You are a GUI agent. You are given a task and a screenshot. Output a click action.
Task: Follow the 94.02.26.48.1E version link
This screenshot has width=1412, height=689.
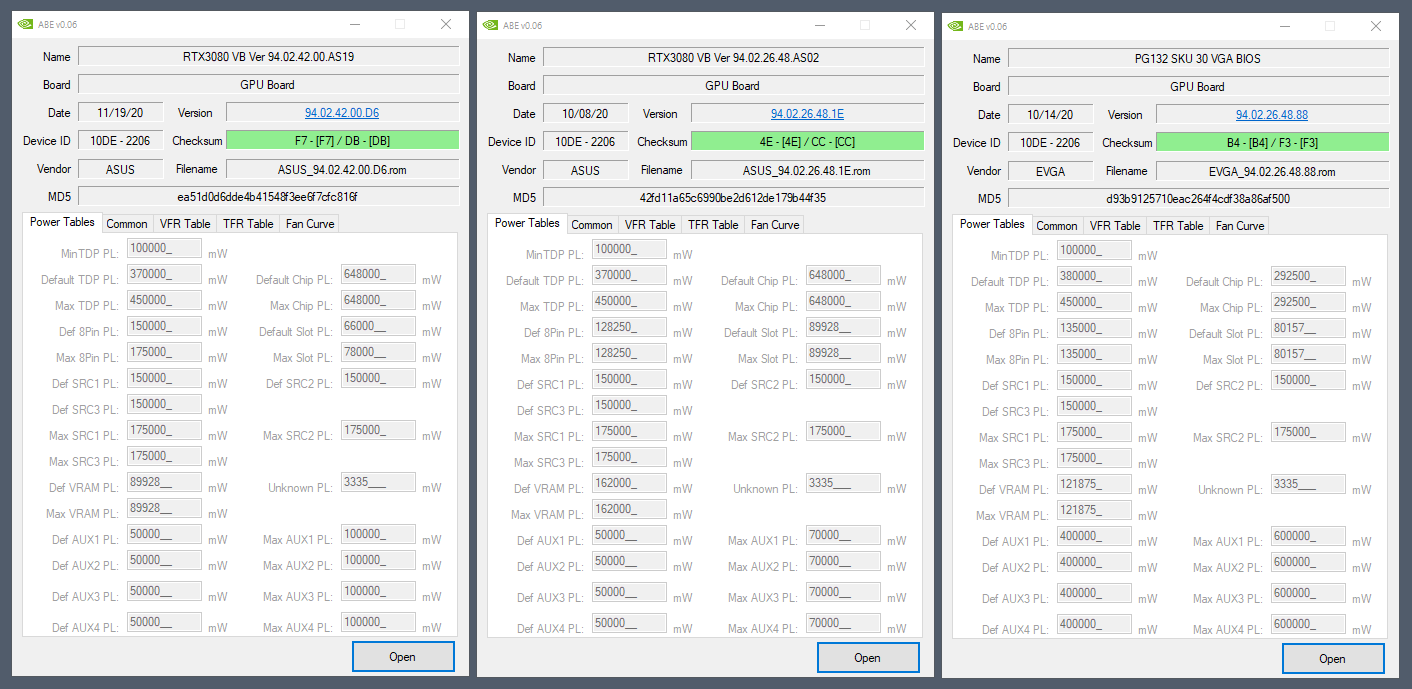pyautogui.click(x=807, y=114)
